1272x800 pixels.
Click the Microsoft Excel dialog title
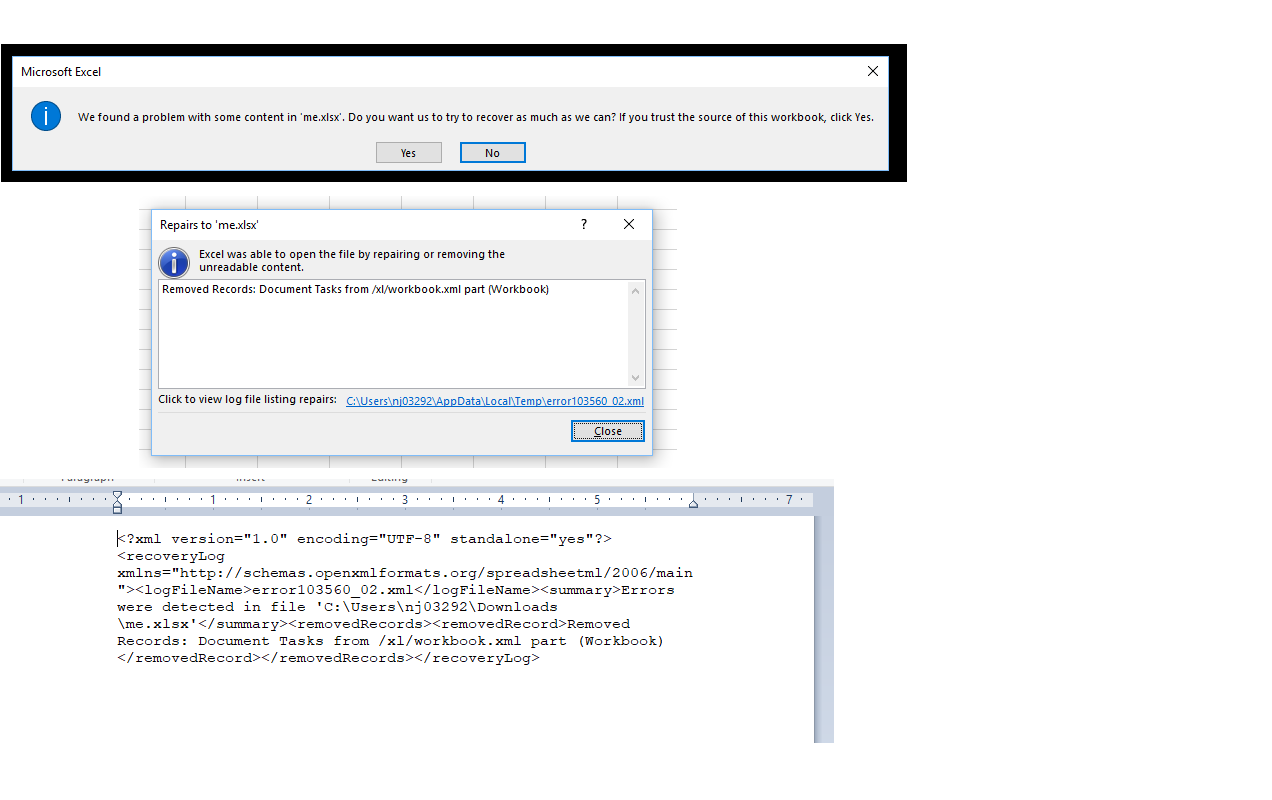coord(61,72)
